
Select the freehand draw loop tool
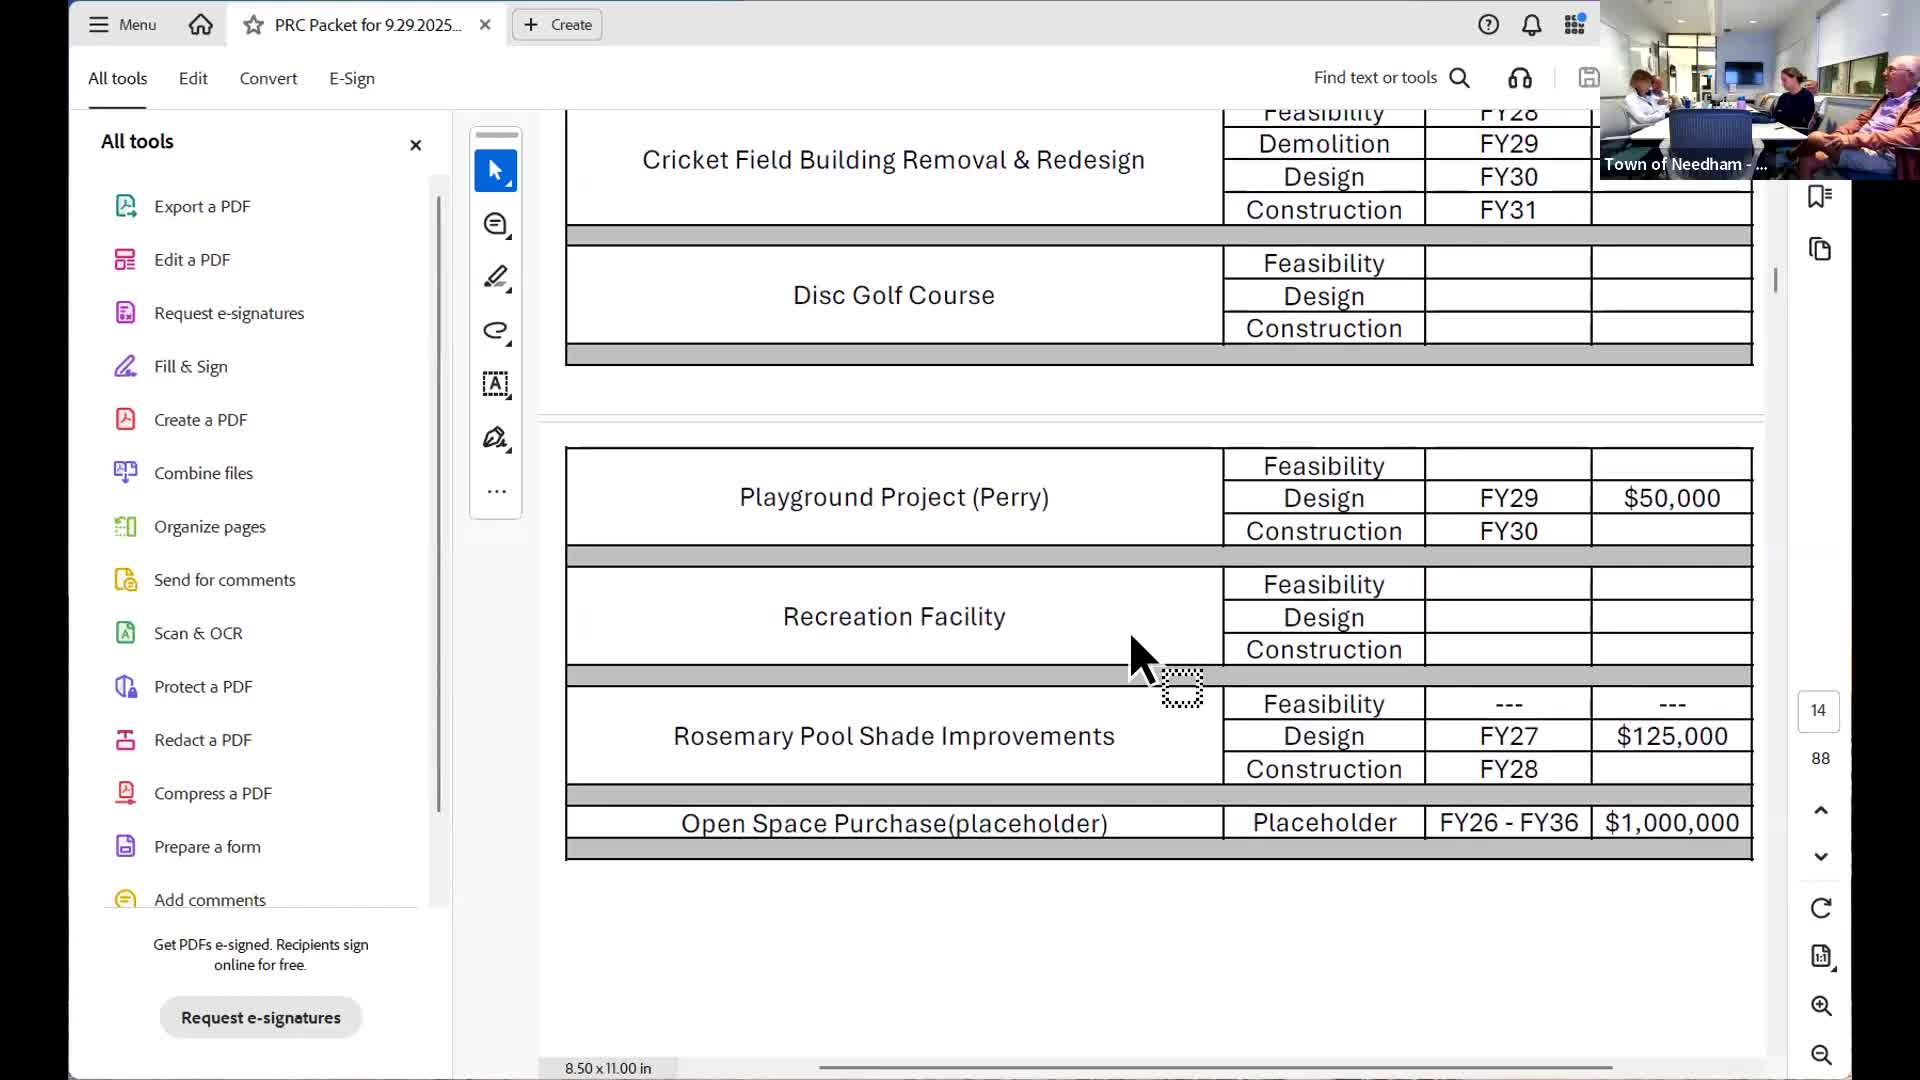click(495, 331)
